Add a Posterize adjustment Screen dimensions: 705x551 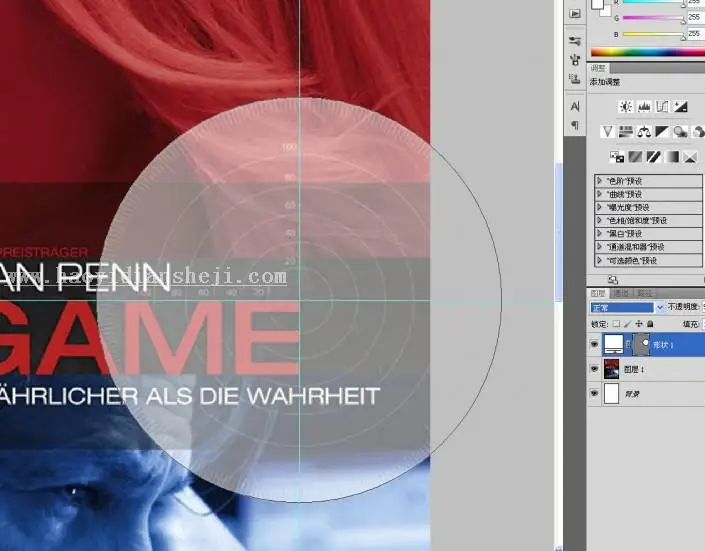click(635, 157)
